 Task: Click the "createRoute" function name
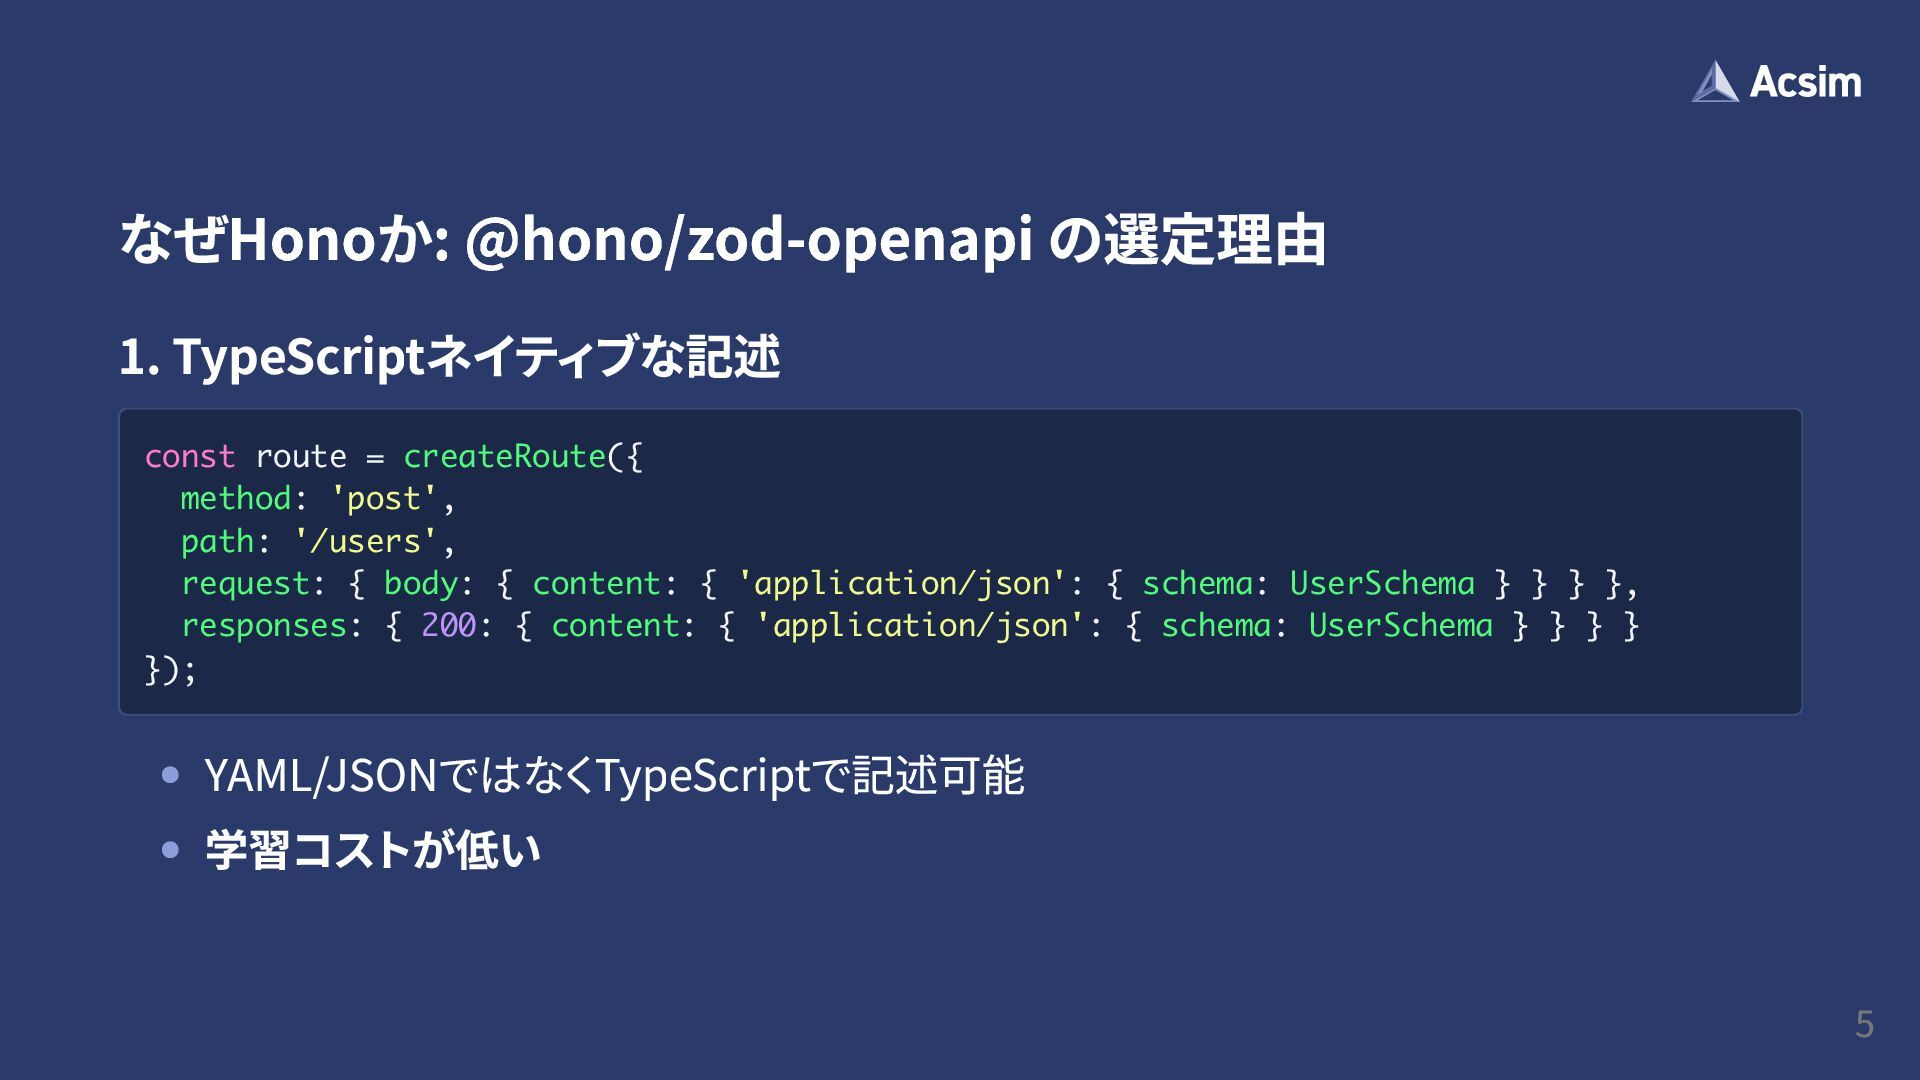click(504, 457)
